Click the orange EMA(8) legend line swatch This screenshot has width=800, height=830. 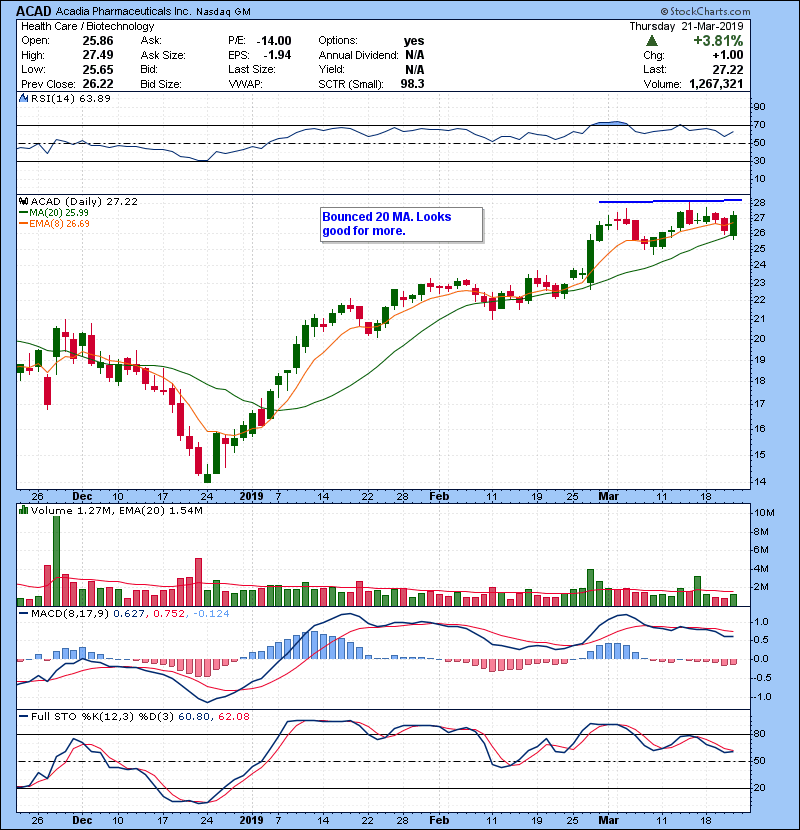pos(23,224)
